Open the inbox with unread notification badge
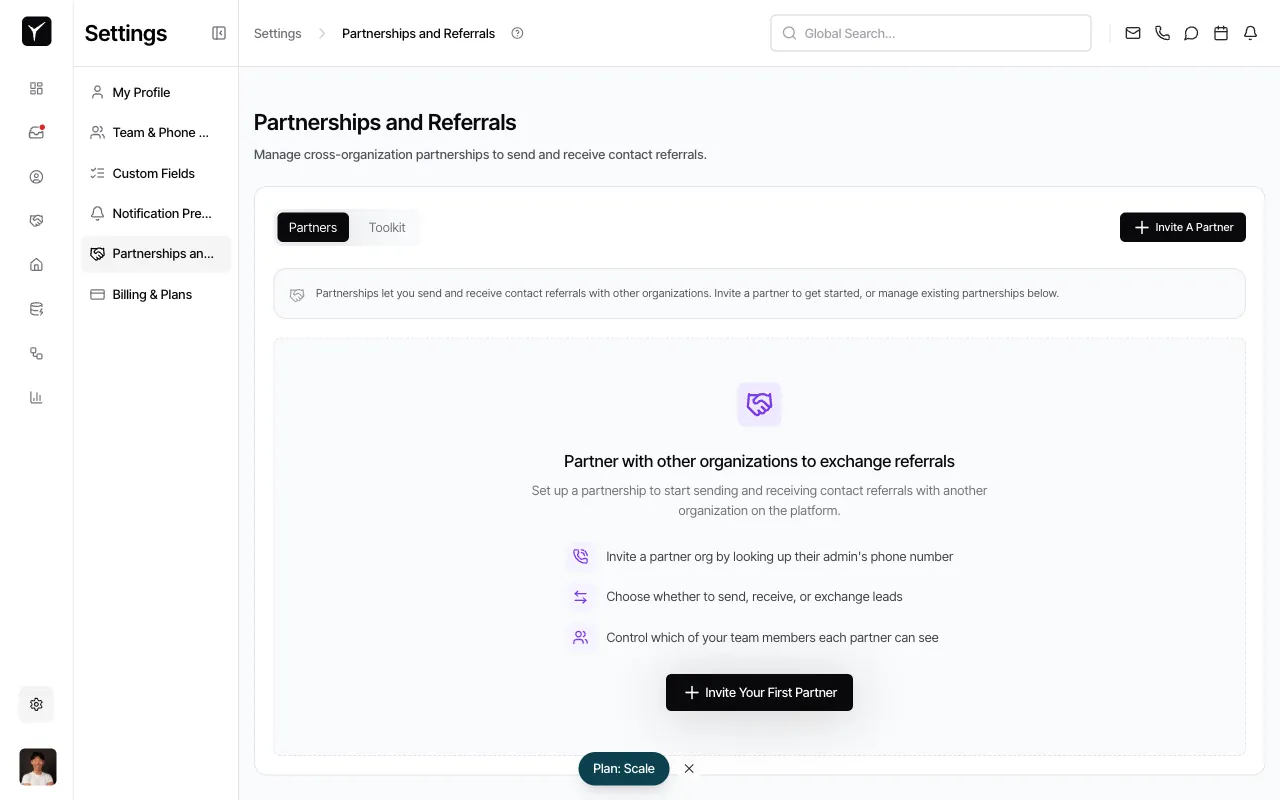Image resolution: width=1280 pixels, height=800 pixels. point(36,132)
